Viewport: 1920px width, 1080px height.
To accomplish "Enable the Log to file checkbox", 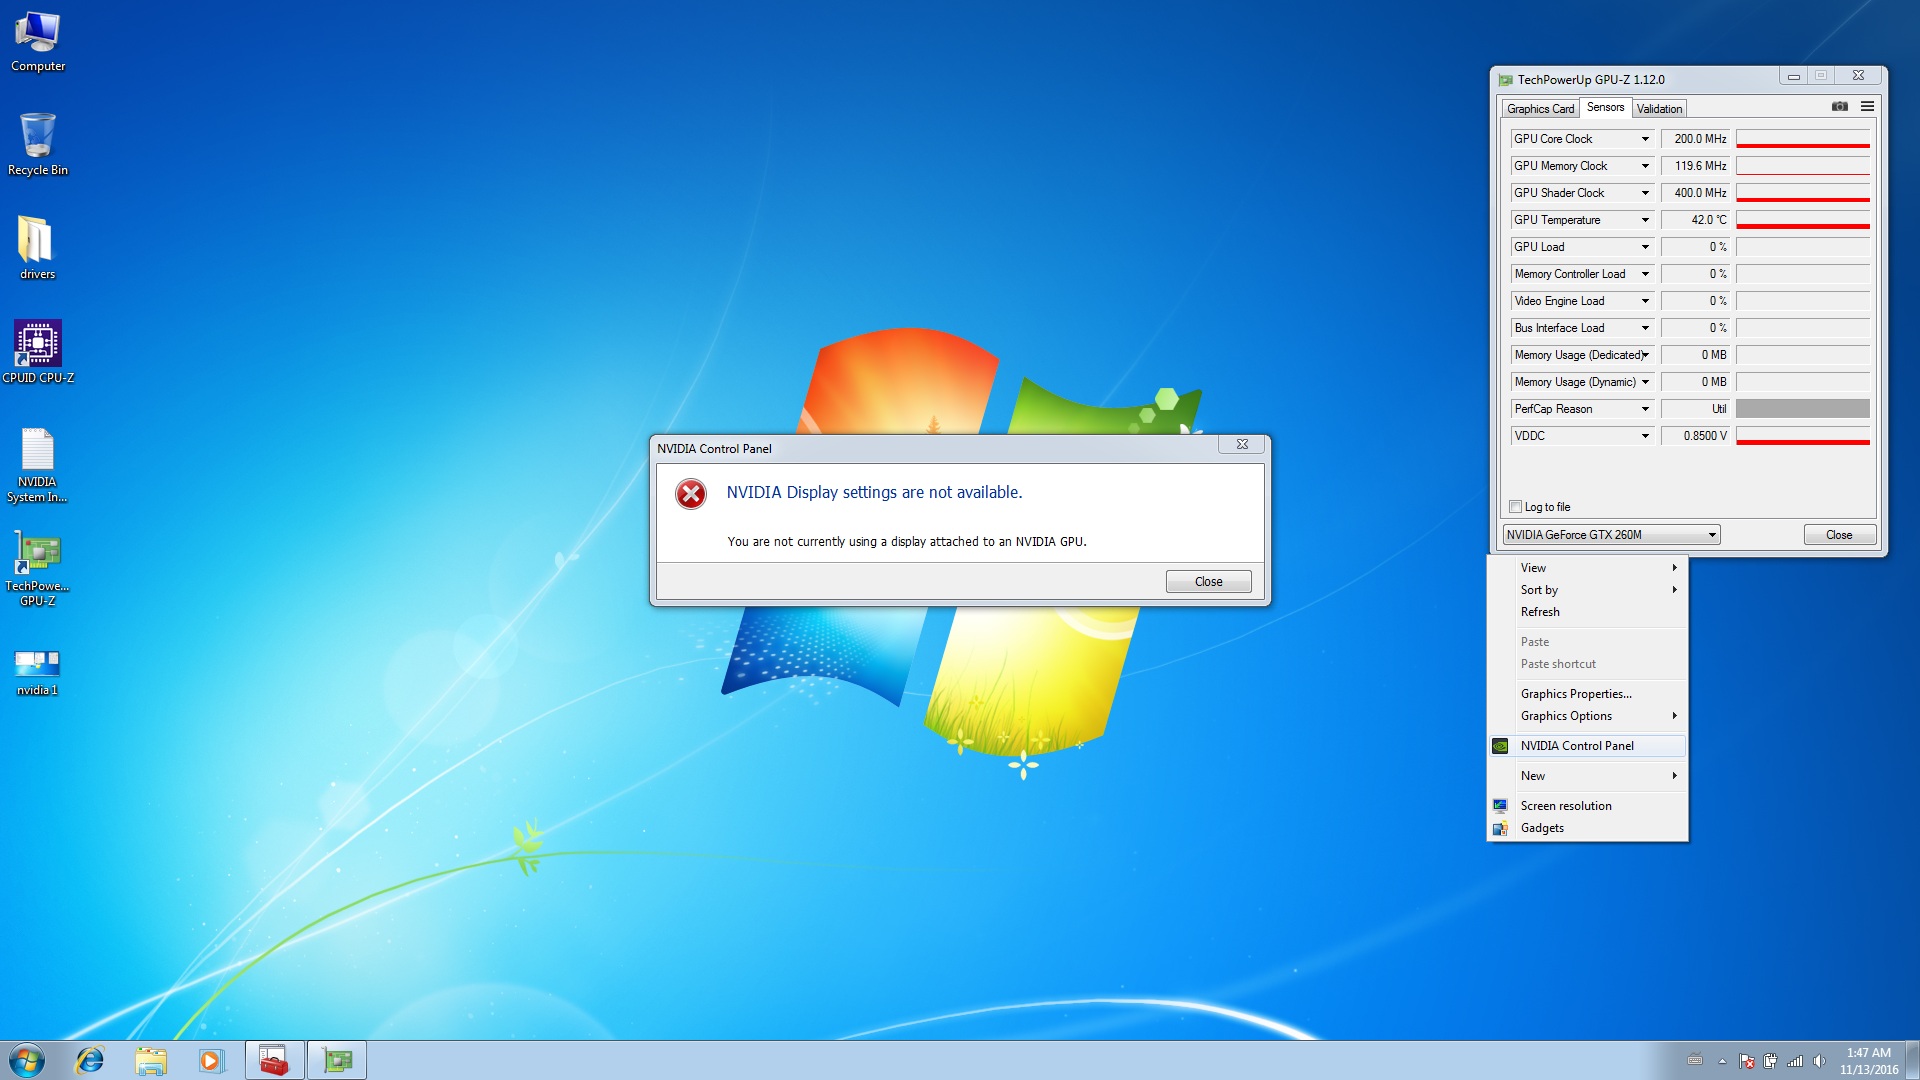I will (1515, 507).
